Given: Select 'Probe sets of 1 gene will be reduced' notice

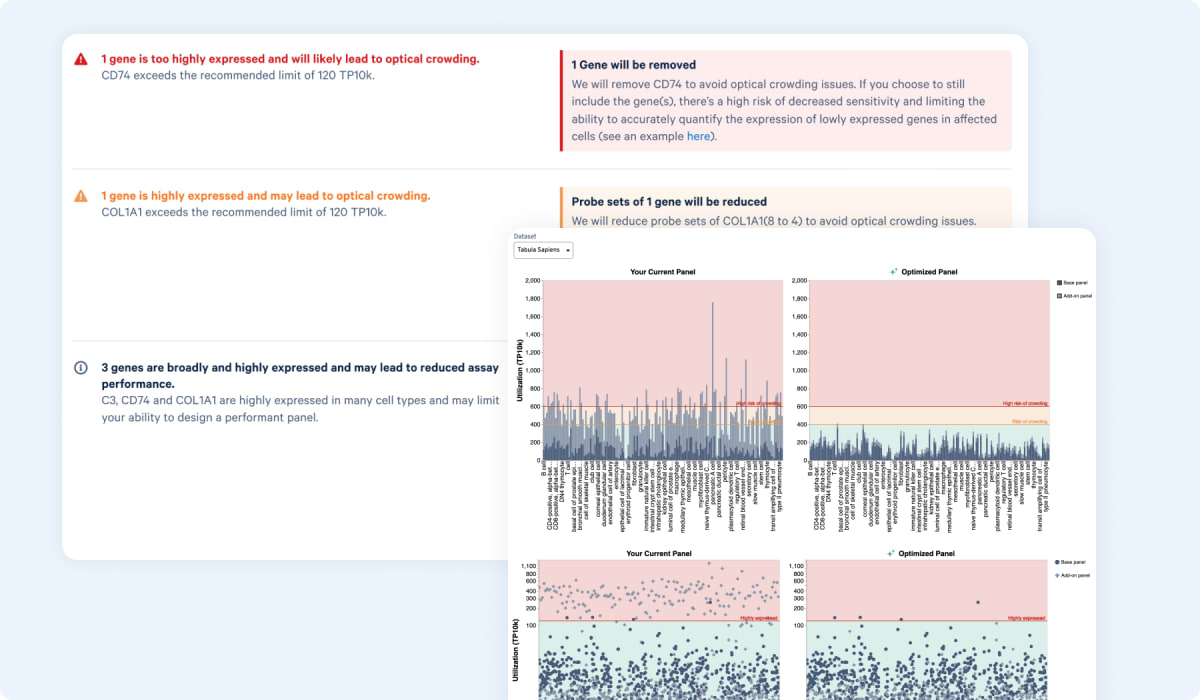Looking at the screenshot, I should [669, 201].
